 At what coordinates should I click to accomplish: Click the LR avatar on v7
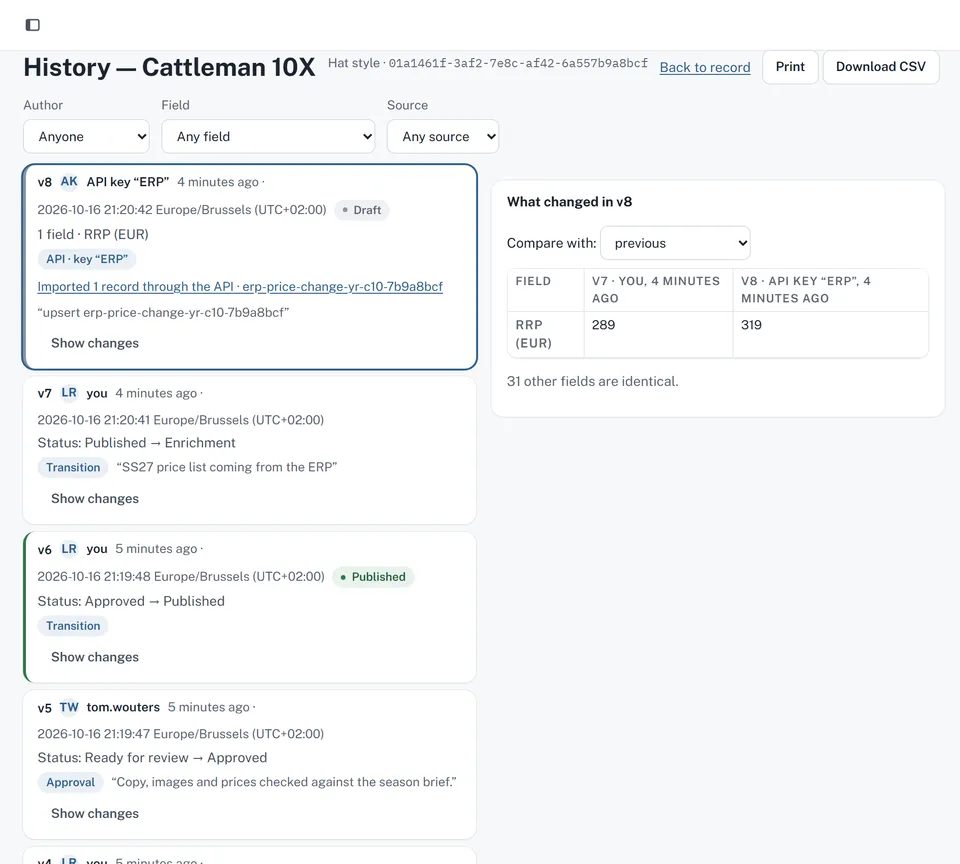pos(69,393)
